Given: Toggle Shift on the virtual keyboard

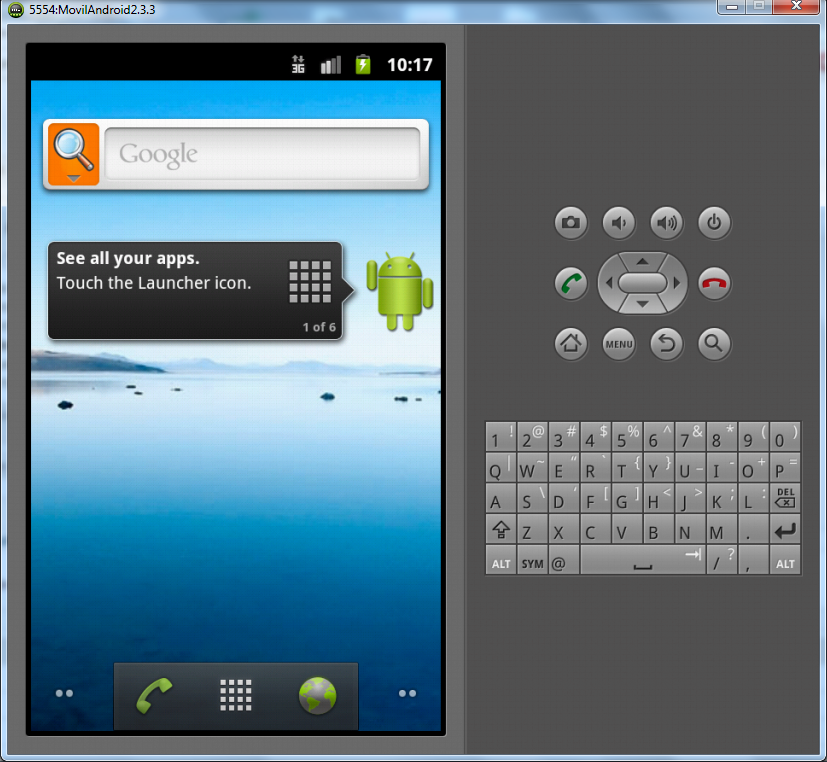Looking at the screenshot, I should [500, 530].
